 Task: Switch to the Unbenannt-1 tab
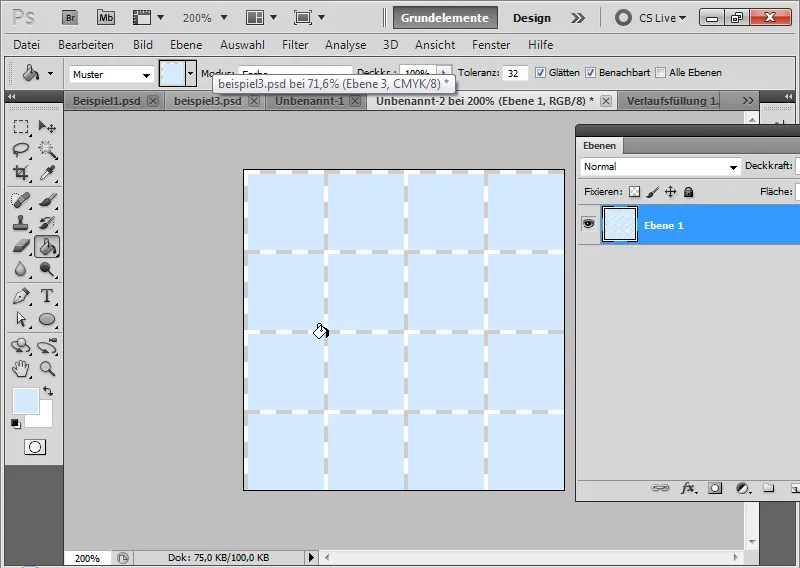pos(309,101)
